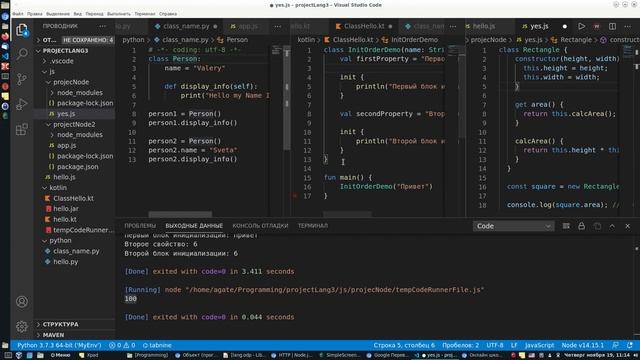Clear the output panel

tap(566, 226)
